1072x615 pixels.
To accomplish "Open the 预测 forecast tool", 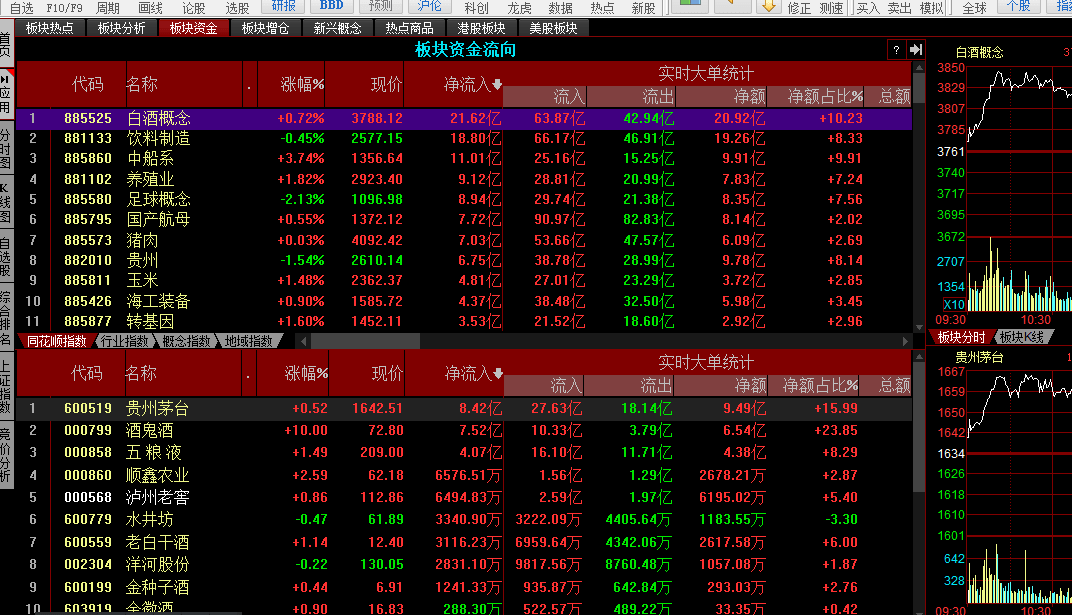I will 380,7.
